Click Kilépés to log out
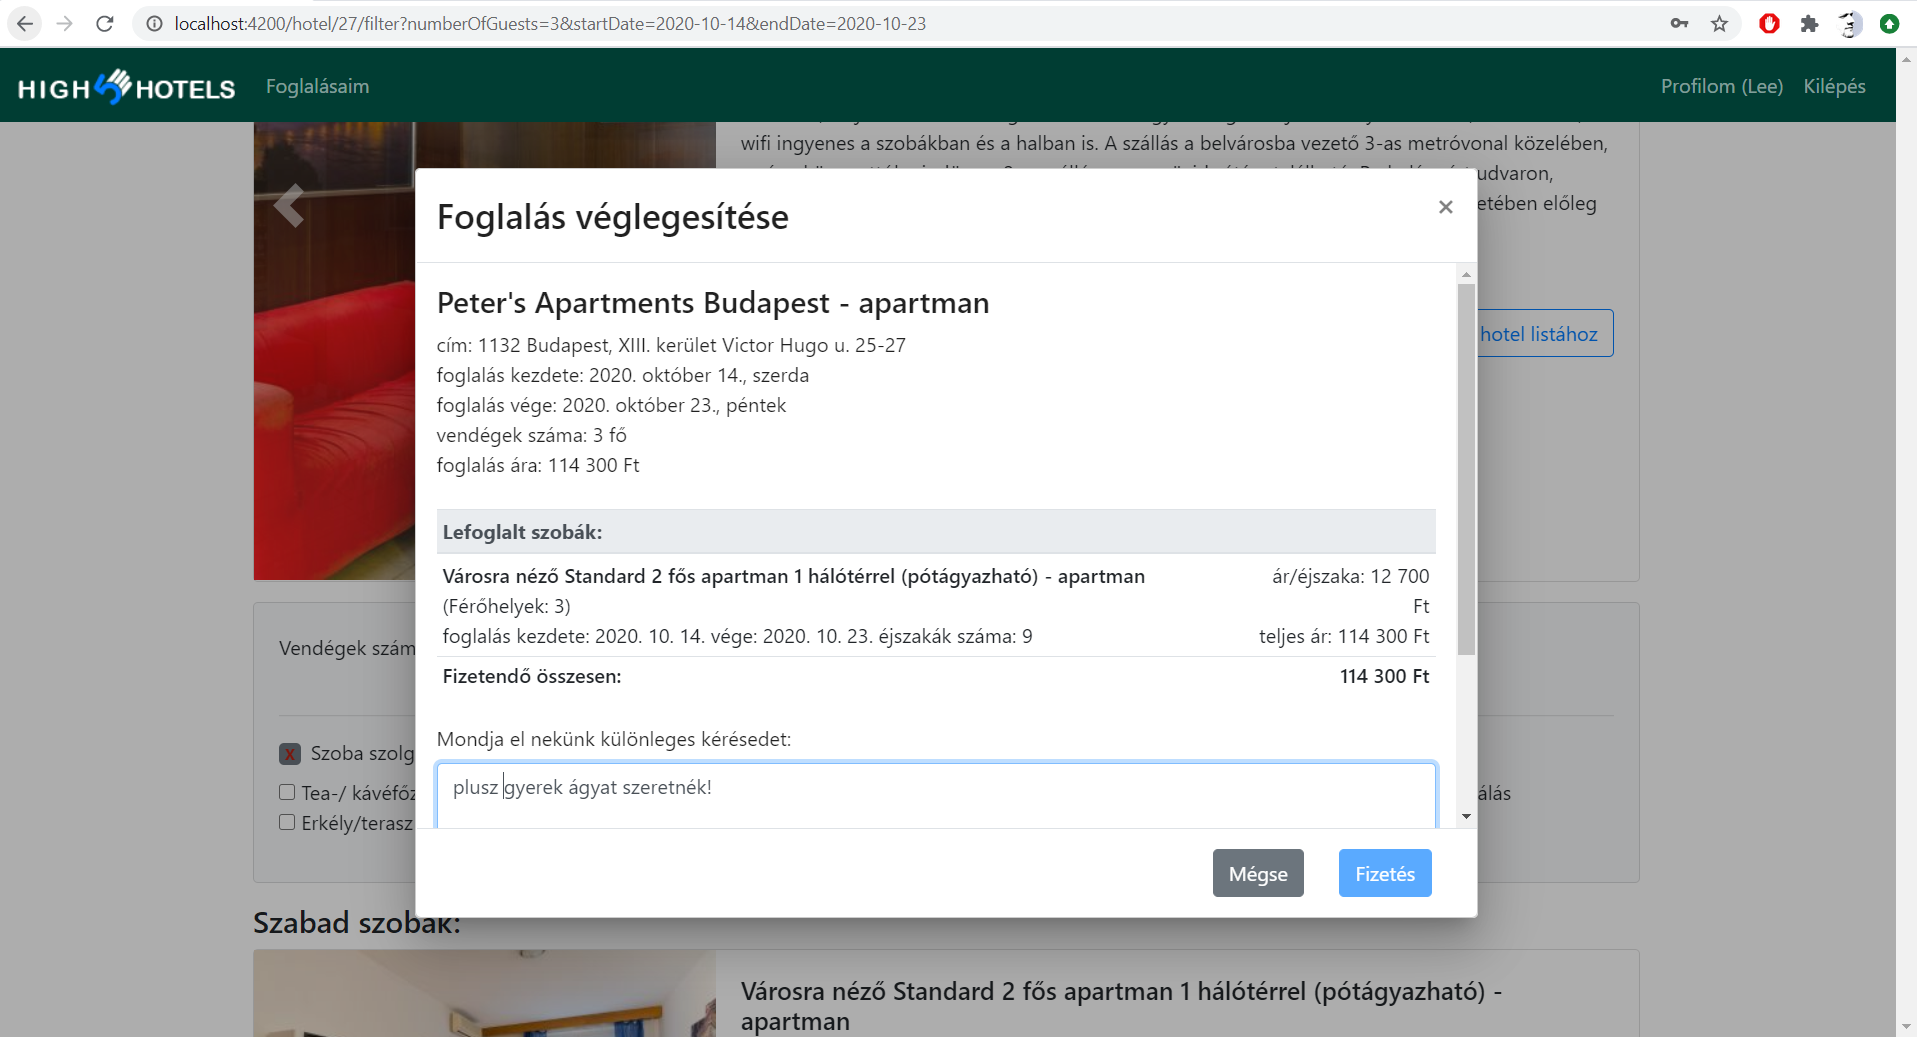This screenshot has height=1037, width=1917. 1834,86
